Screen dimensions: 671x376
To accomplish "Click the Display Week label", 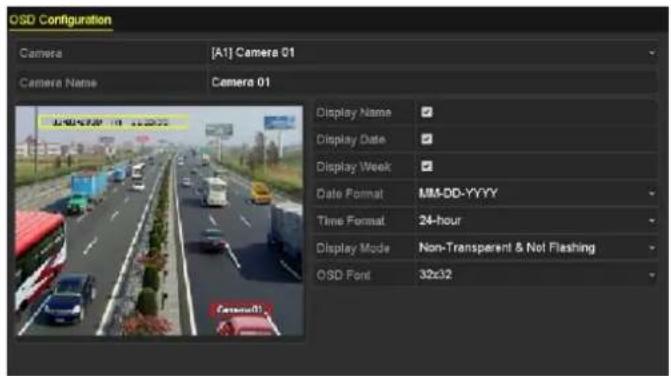I will click(x=353, y=167).
